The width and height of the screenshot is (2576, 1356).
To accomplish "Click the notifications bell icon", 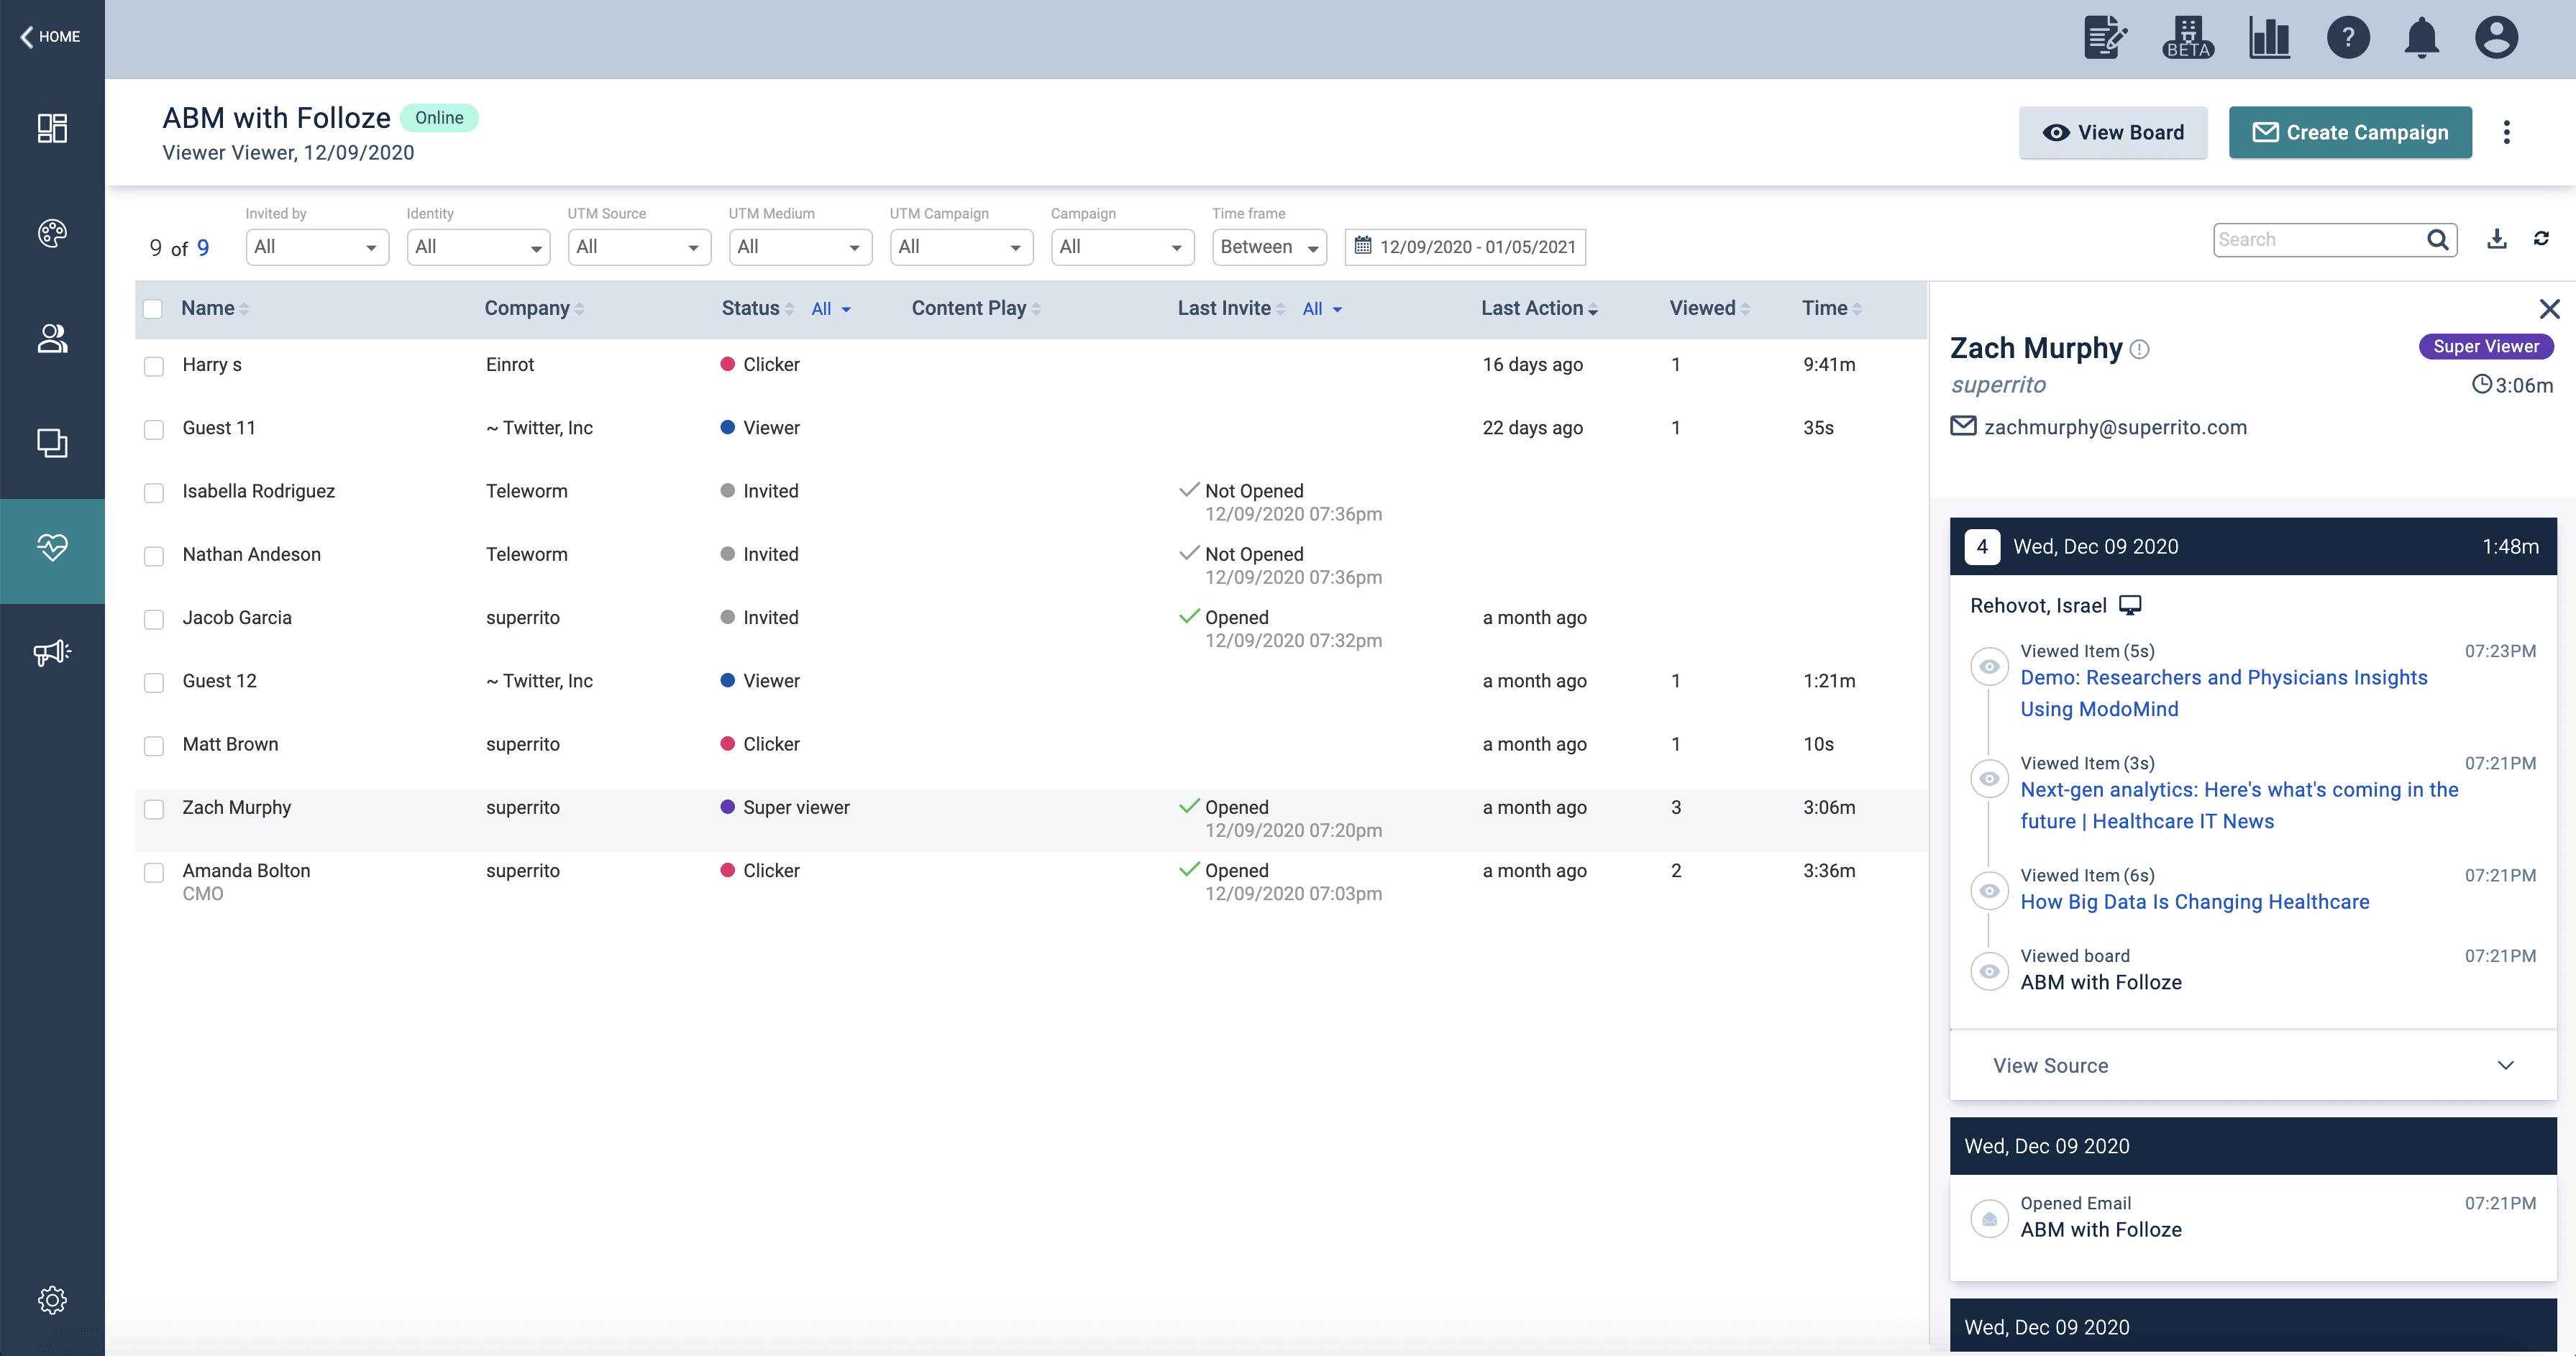I will point(2421,38).
